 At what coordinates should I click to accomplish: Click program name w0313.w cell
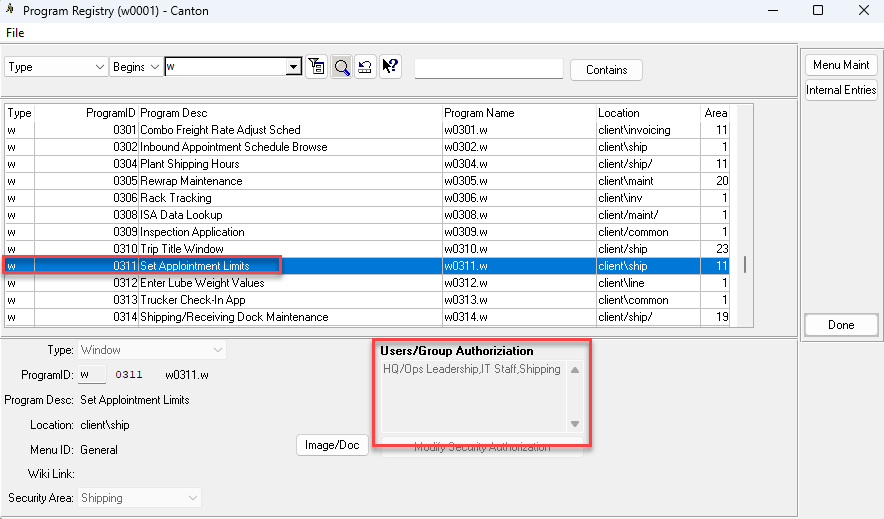(519, 300)
